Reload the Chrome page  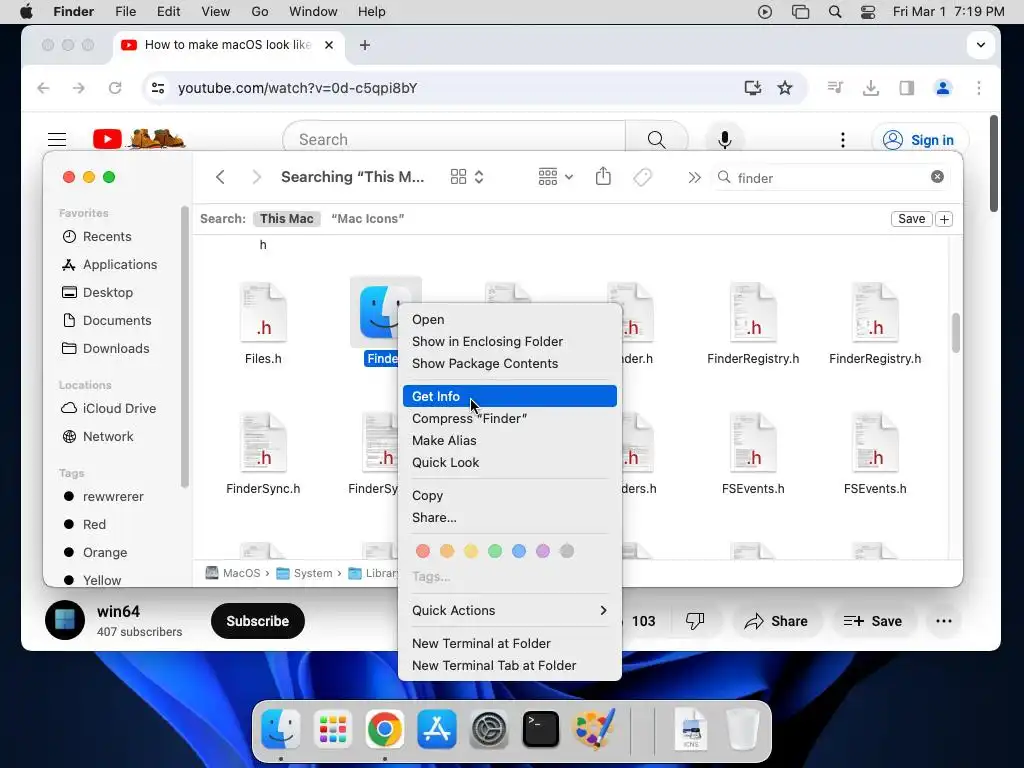(115, 88)
